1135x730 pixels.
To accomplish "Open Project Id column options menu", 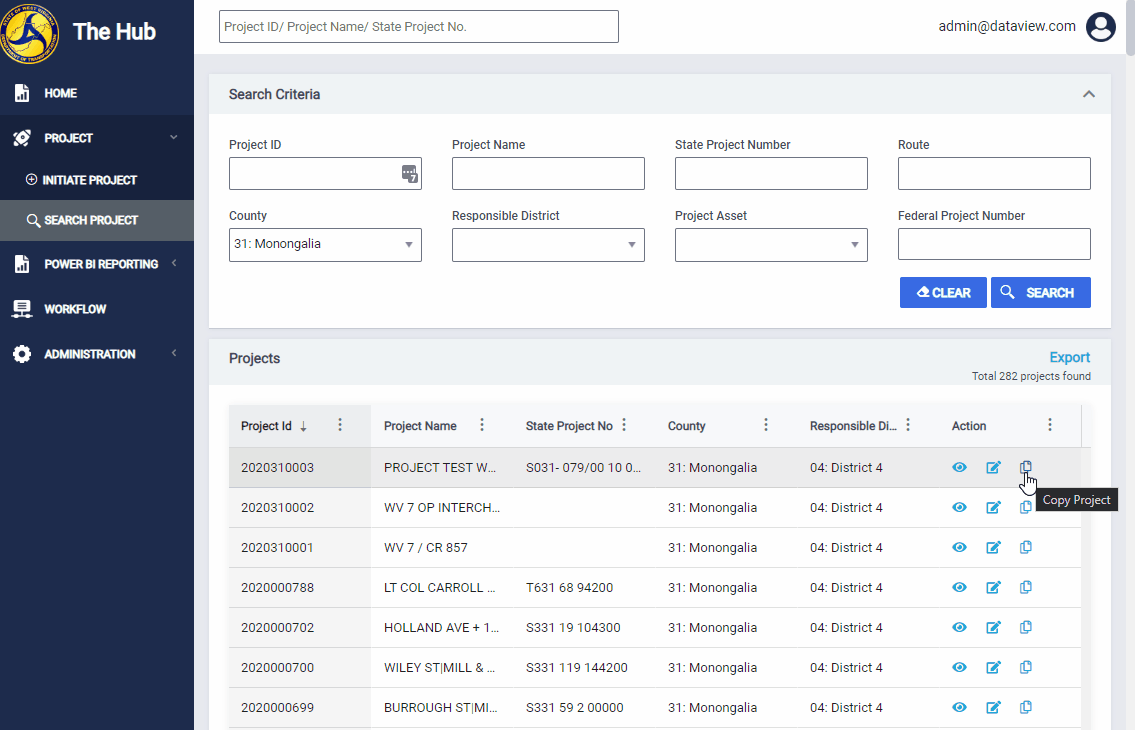I will tap(340, 425).
